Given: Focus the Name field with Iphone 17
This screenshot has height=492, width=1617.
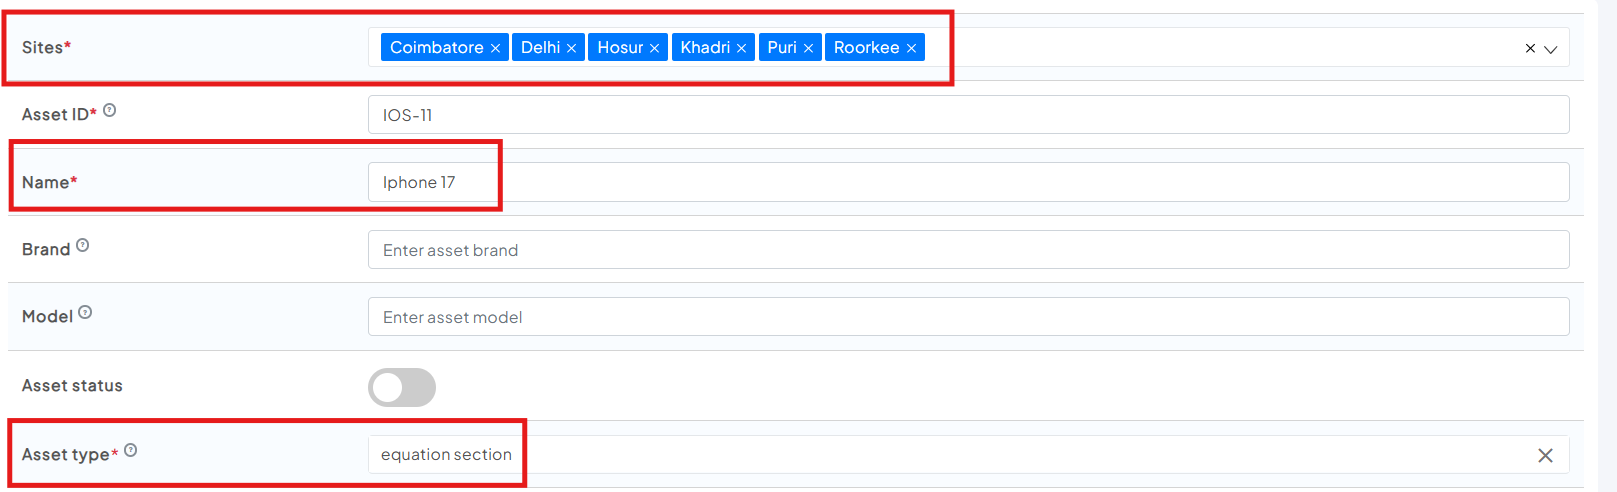Looking at the screenshot, I should (x=968, y=182).
